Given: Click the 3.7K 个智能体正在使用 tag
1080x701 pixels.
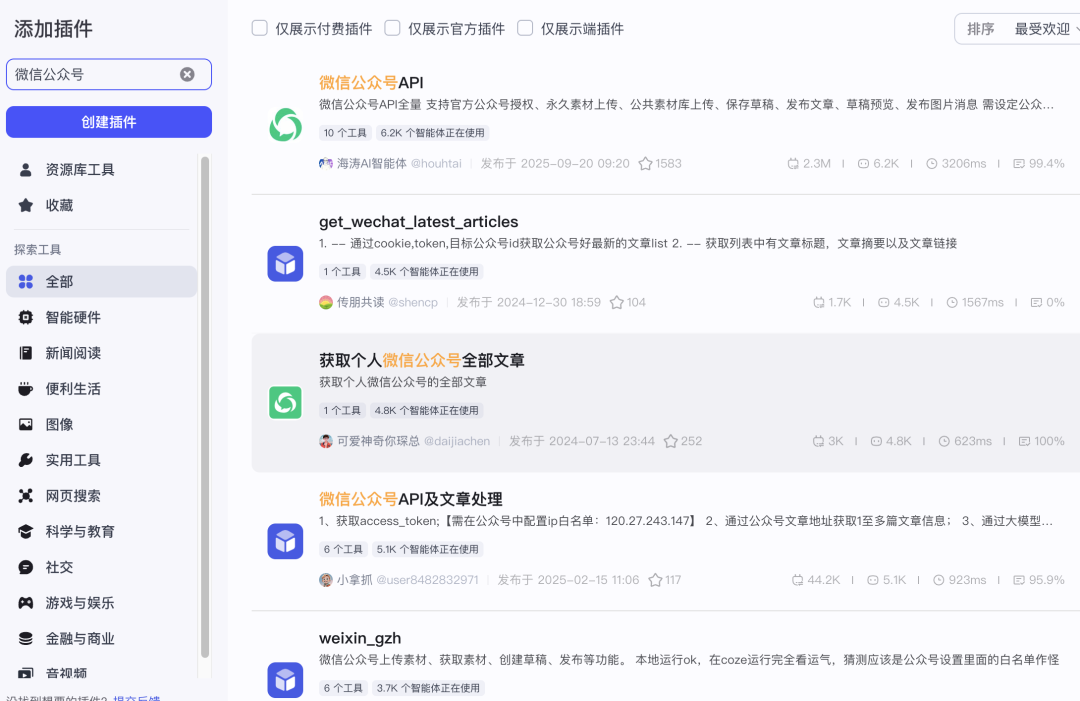Looking at the screenshot, I should pos(428,688).
